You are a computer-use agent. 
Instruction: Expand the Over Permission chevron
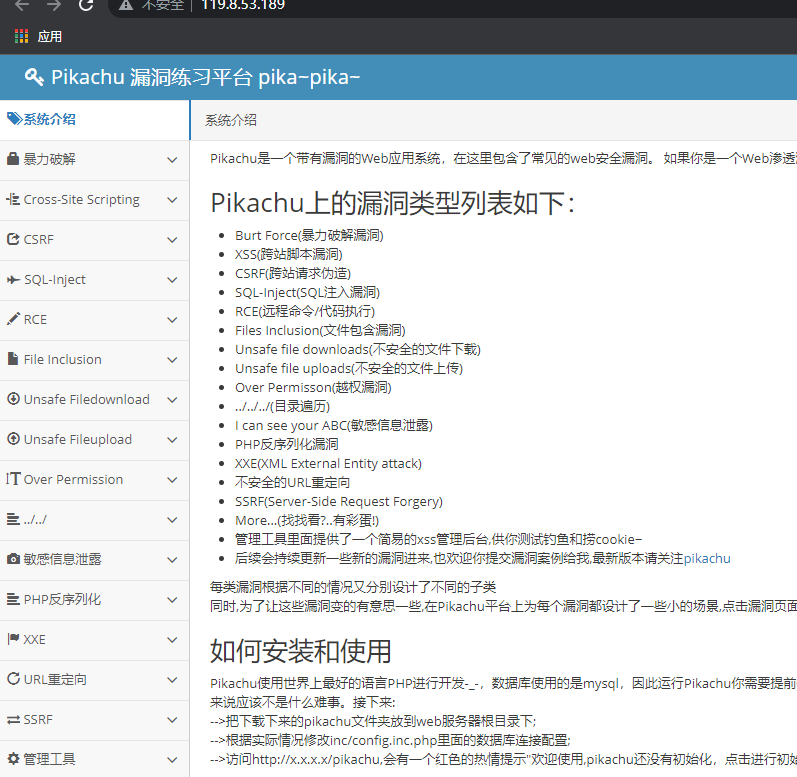(172, 480)
